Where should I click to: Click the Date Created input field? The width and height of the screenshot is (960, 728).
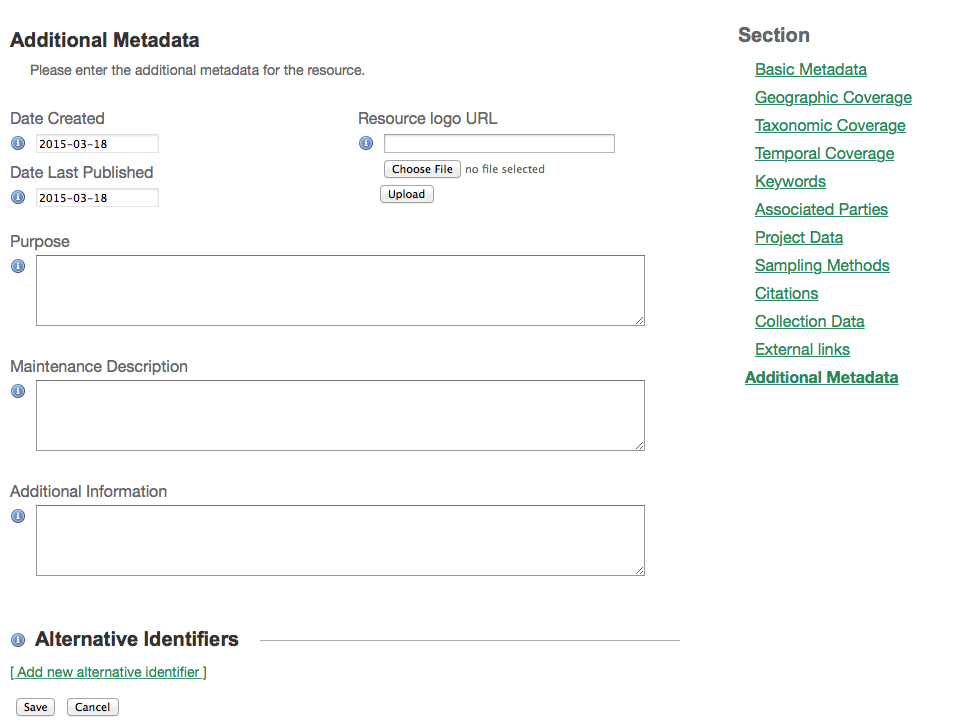(97, 143)
